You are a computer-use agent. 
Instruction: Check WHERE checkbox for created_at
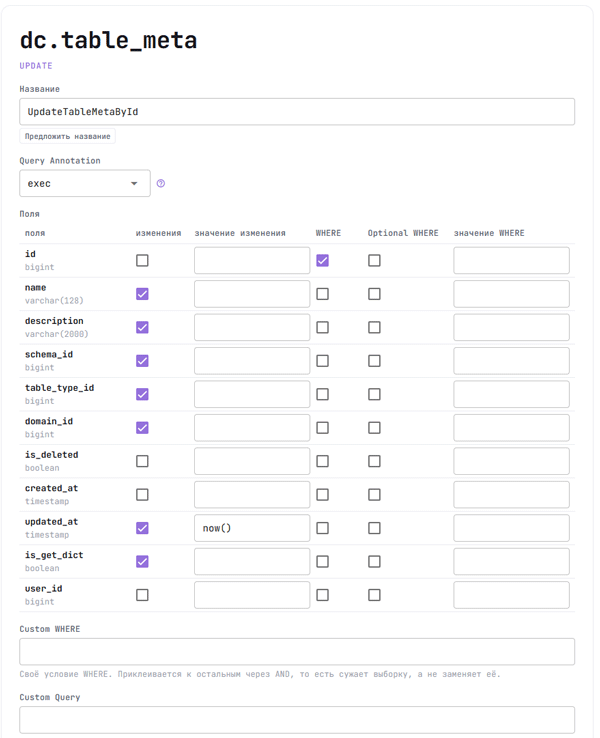[x=322, y=495]
